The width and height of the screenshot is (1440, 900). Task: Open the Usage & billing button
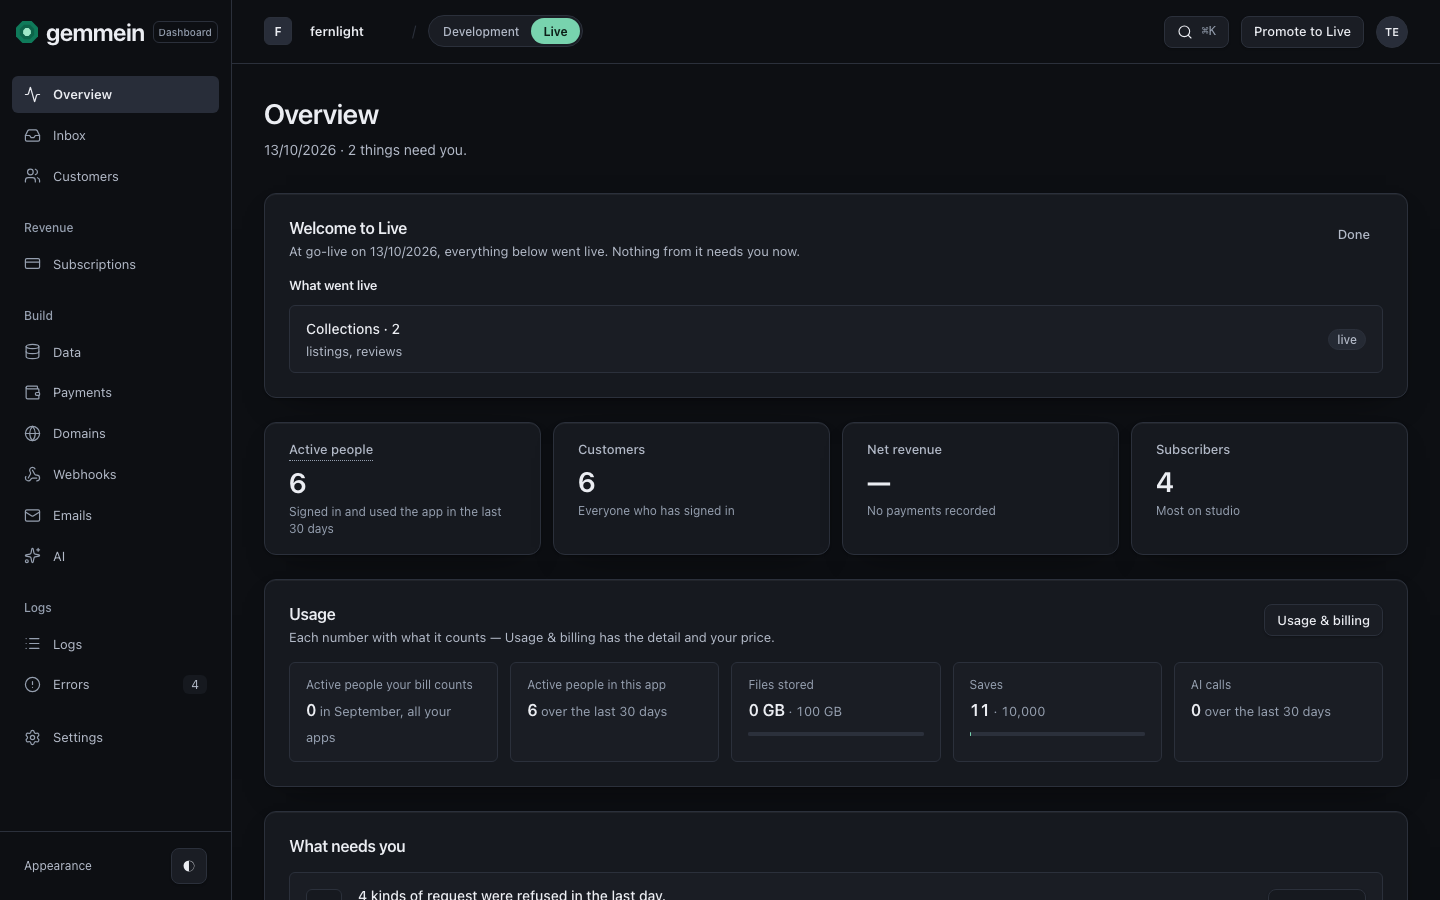coord(1323,620)
